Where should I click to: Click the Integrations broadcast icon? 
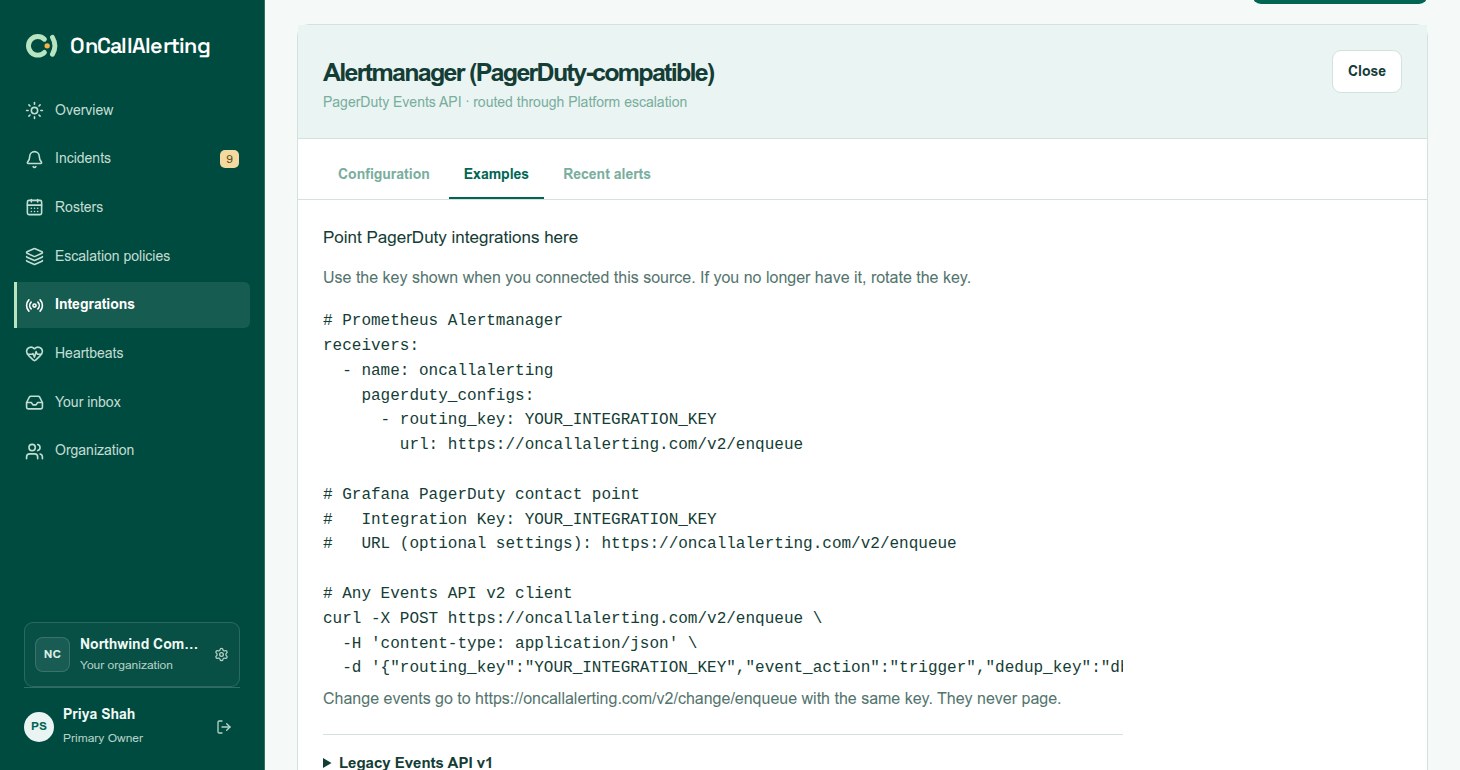click(35, 305)
